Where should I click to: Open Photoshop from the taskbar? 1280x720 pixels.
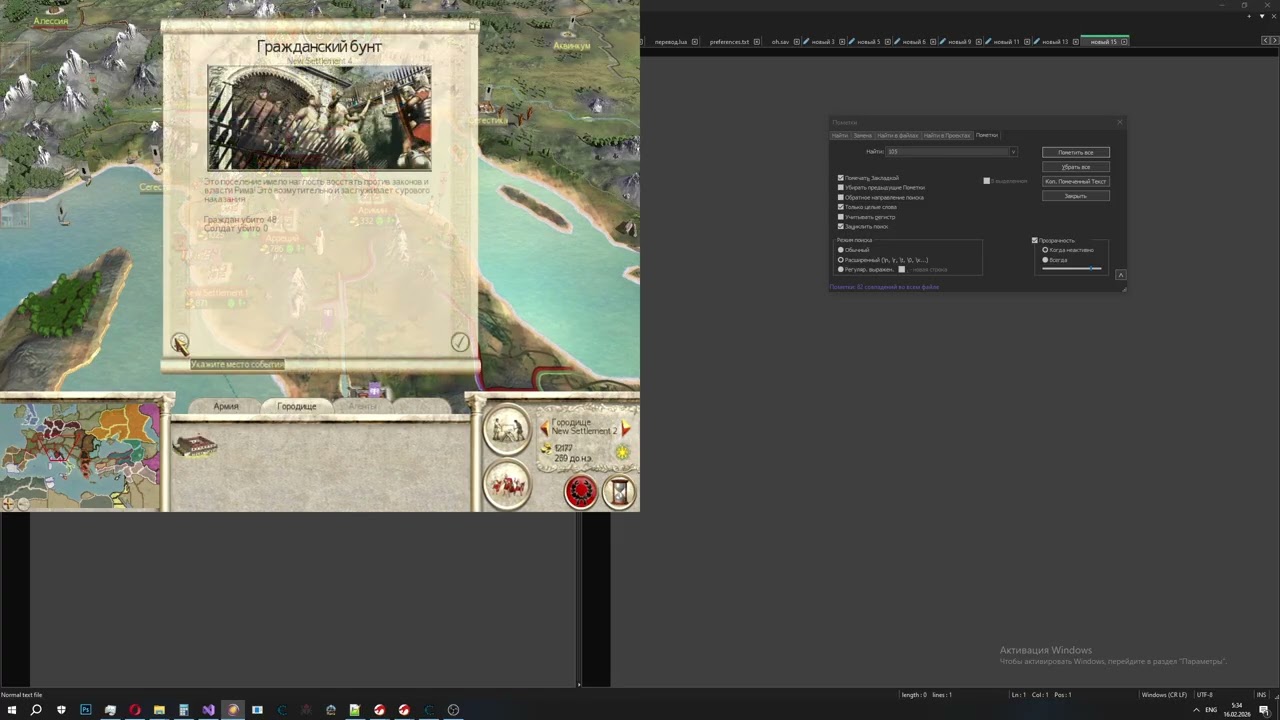coord(85,710)
